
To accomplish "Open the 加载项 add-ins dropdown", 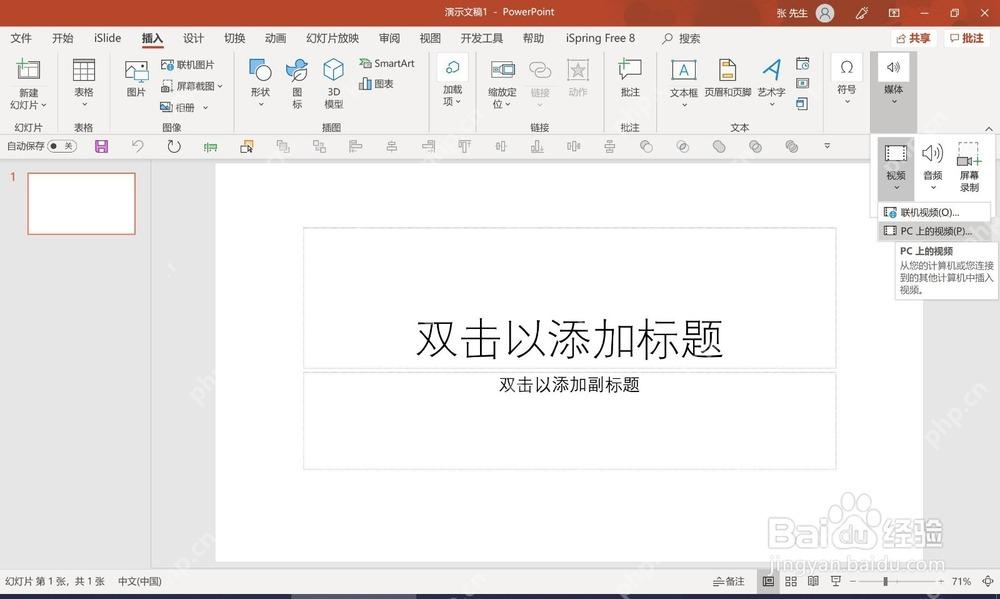I will click(x=452, y=82).
